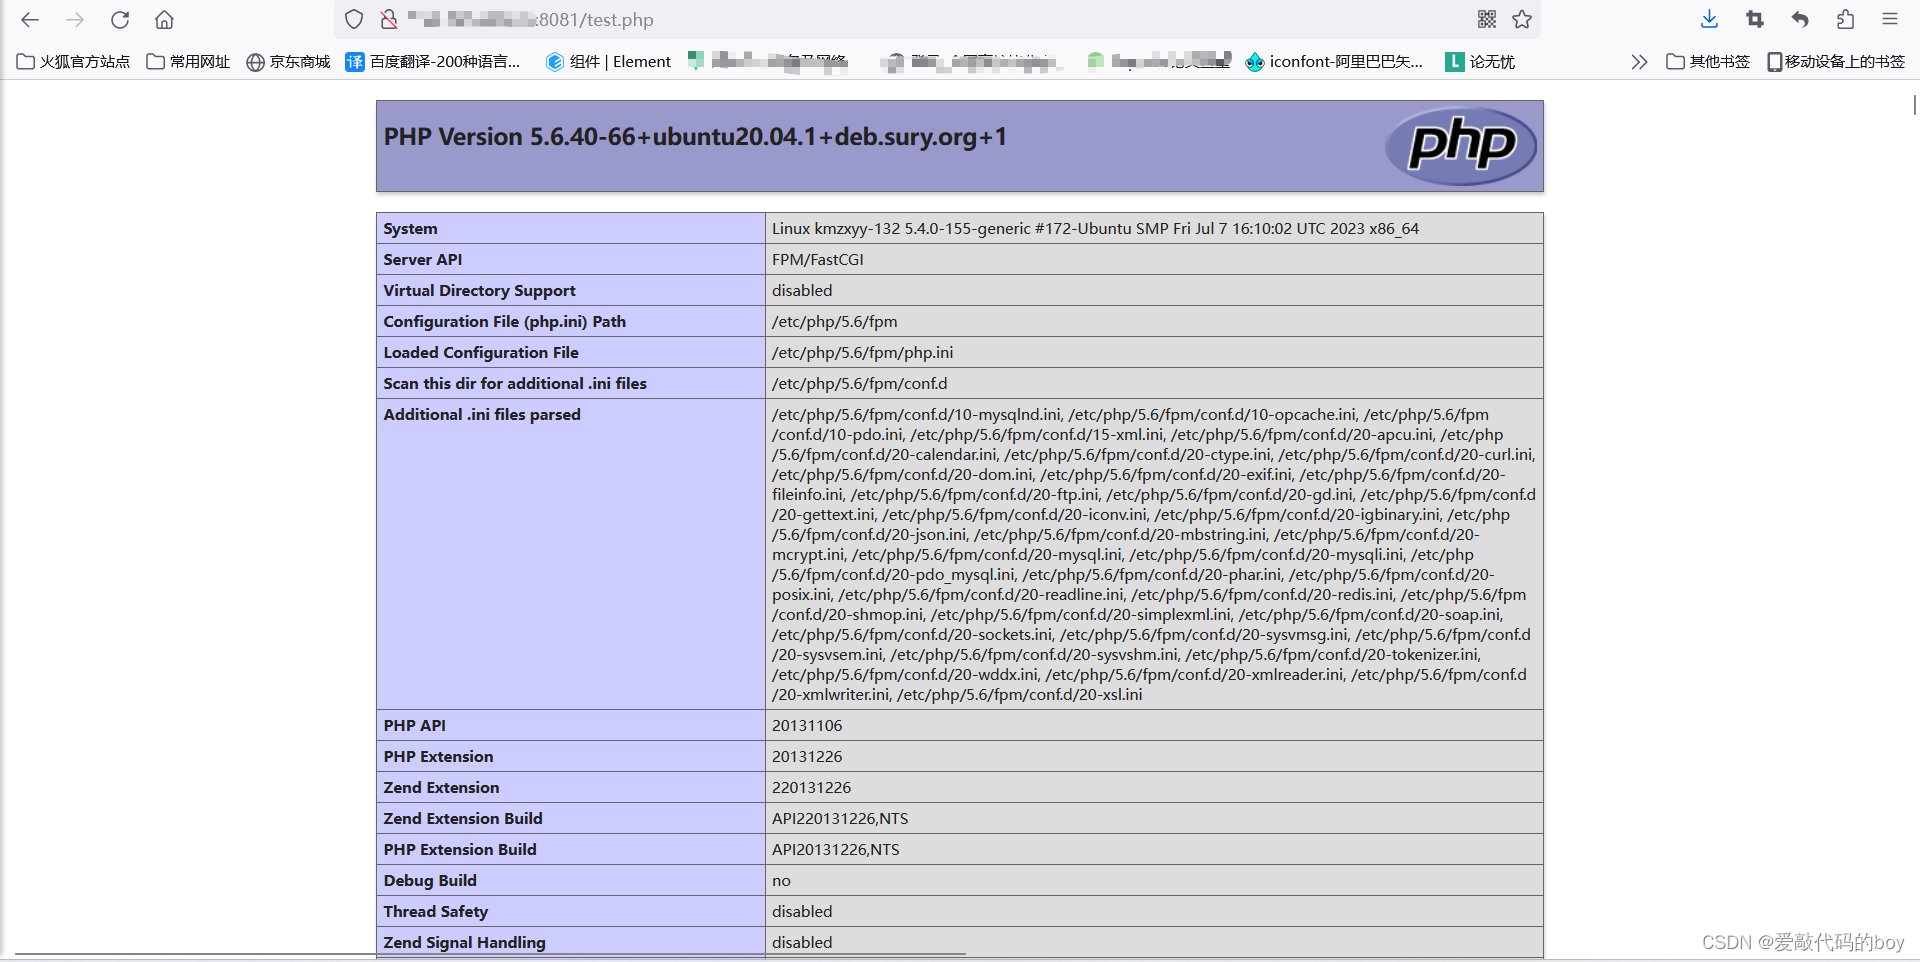Click the tracking protection shield icon
Viewport: 1920px width, 962px height.
click(353, 19)
